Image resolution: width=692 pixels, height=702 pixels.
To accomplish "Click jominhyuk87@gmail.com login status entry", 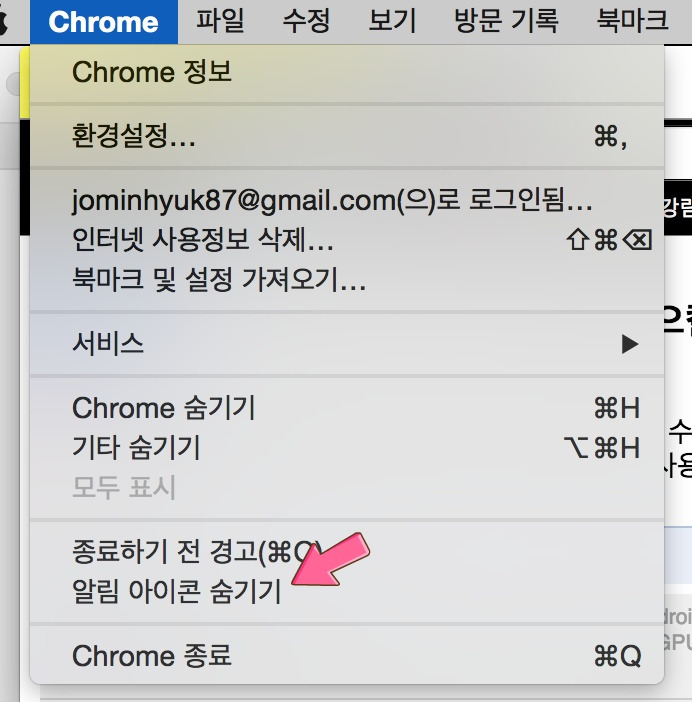I will (x=347, y=200).
